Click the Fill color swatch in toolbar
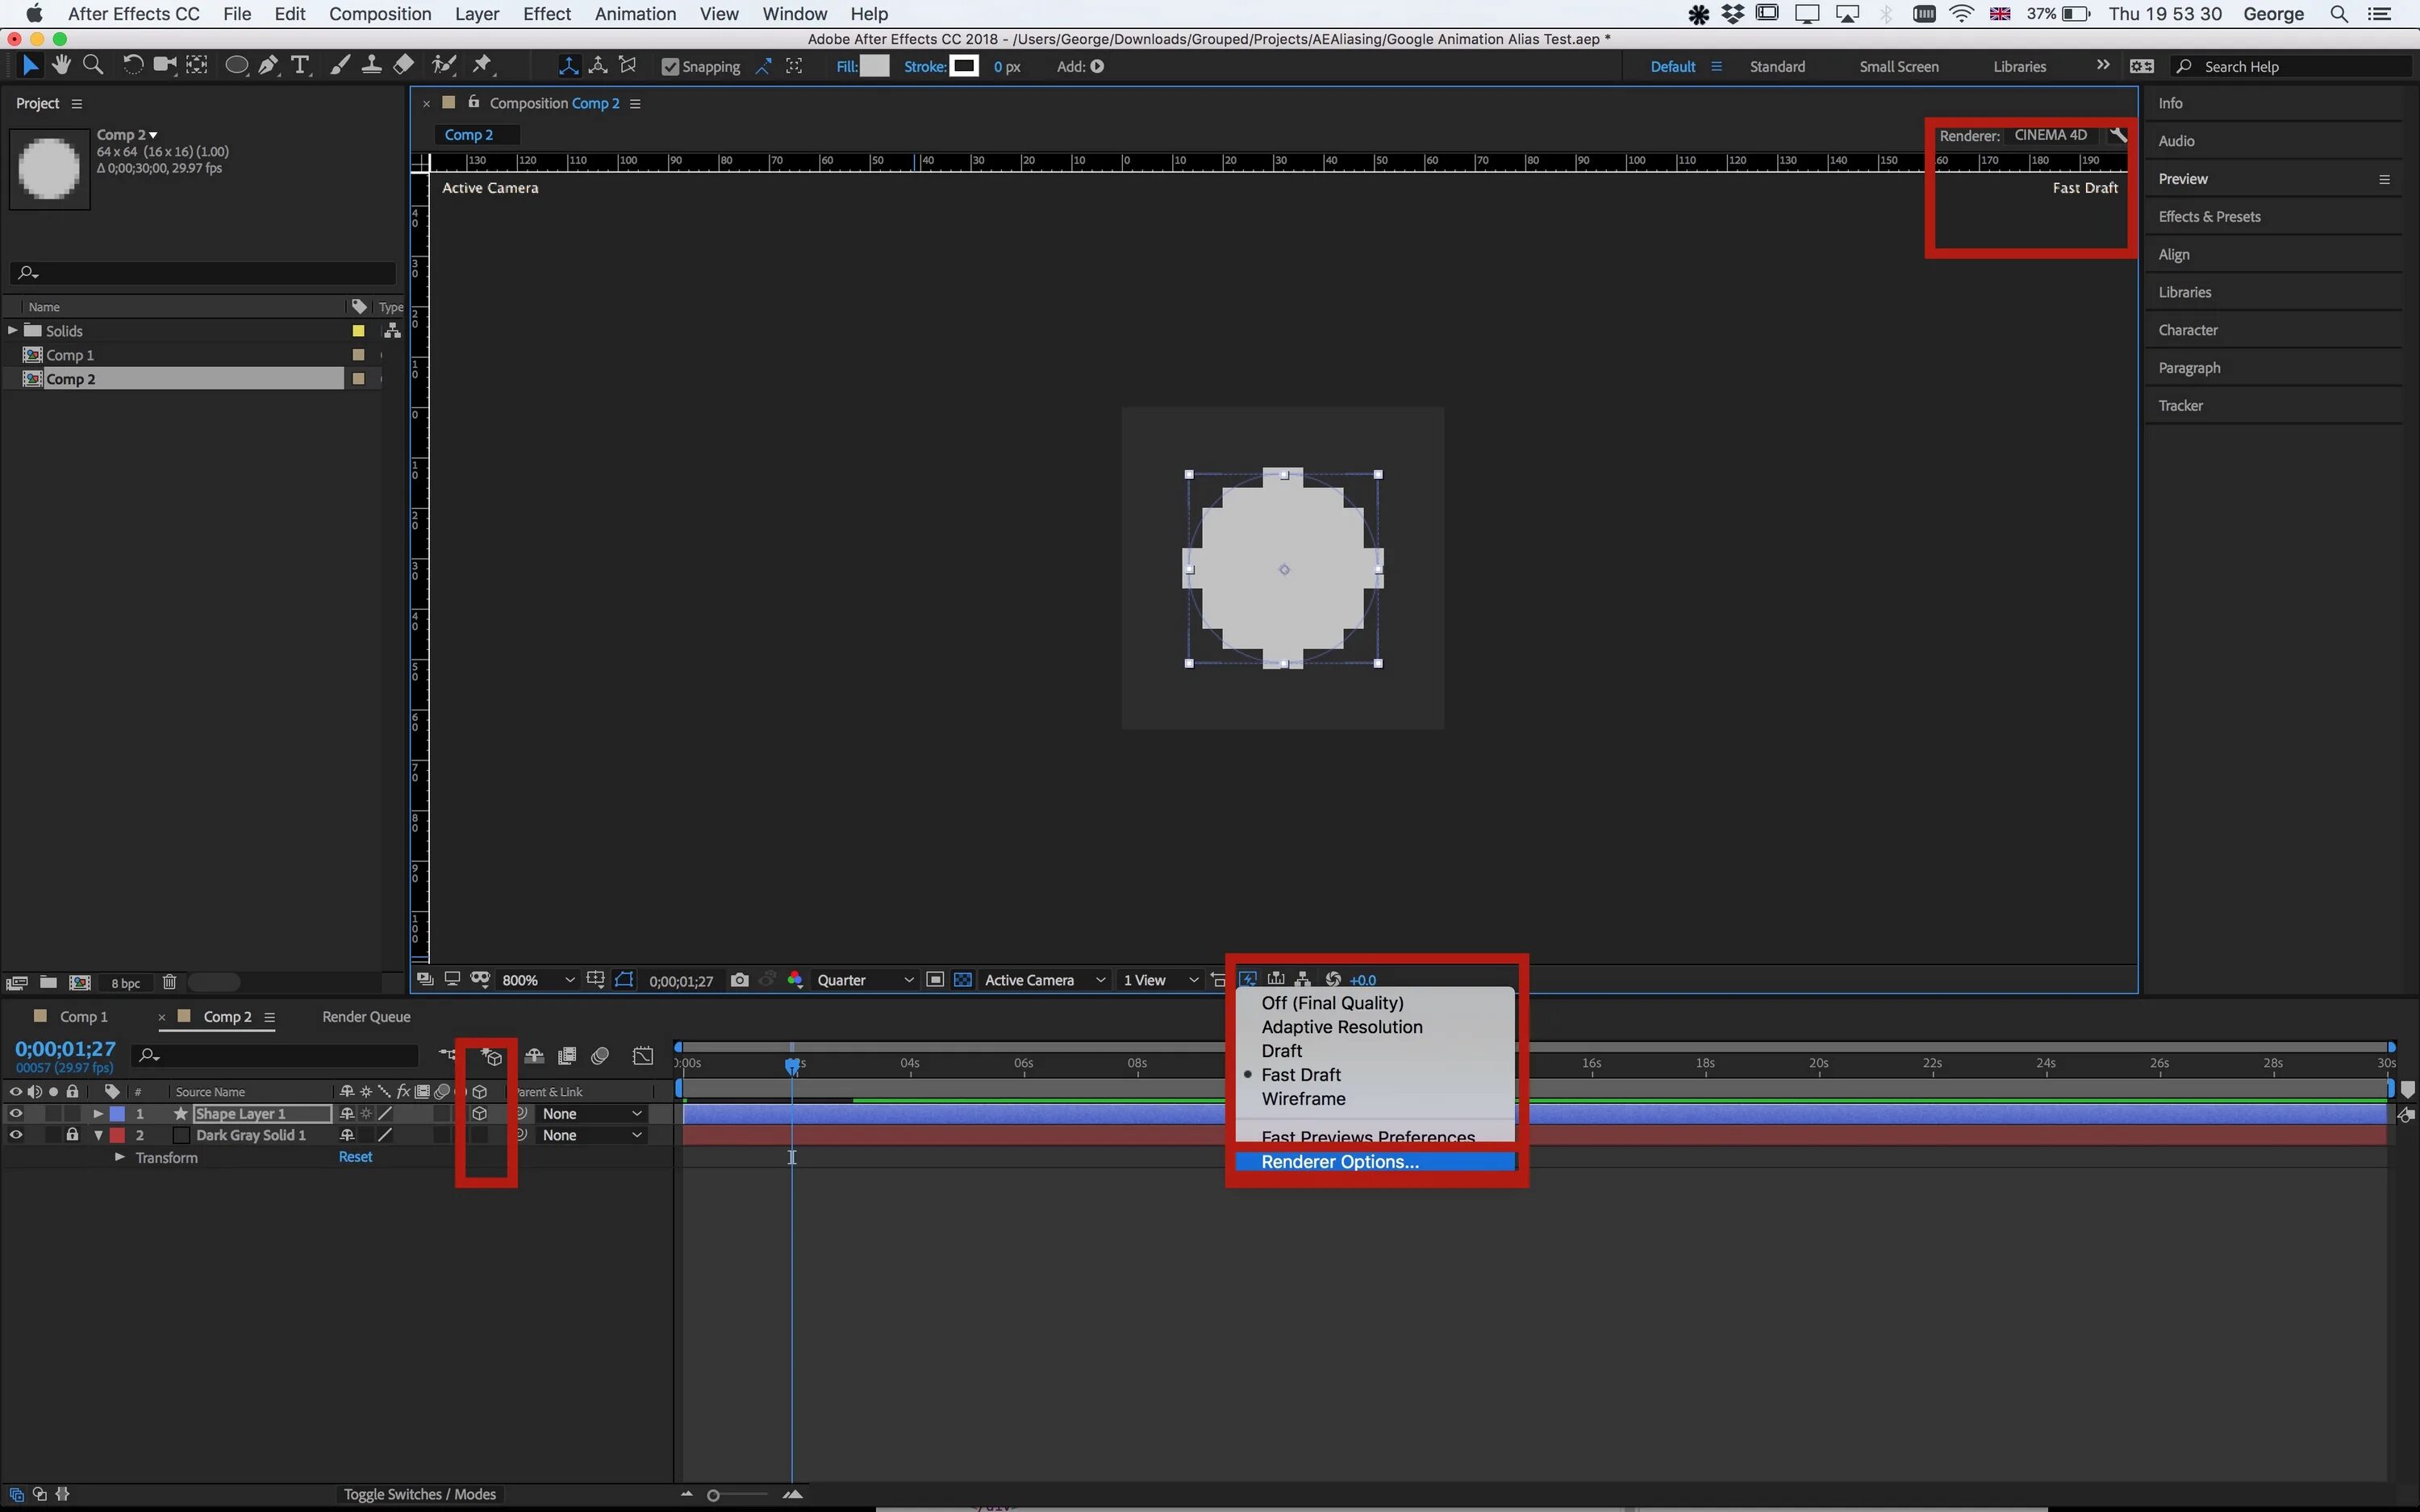Screen dimensions: 2420x1512 click(874, 66)
